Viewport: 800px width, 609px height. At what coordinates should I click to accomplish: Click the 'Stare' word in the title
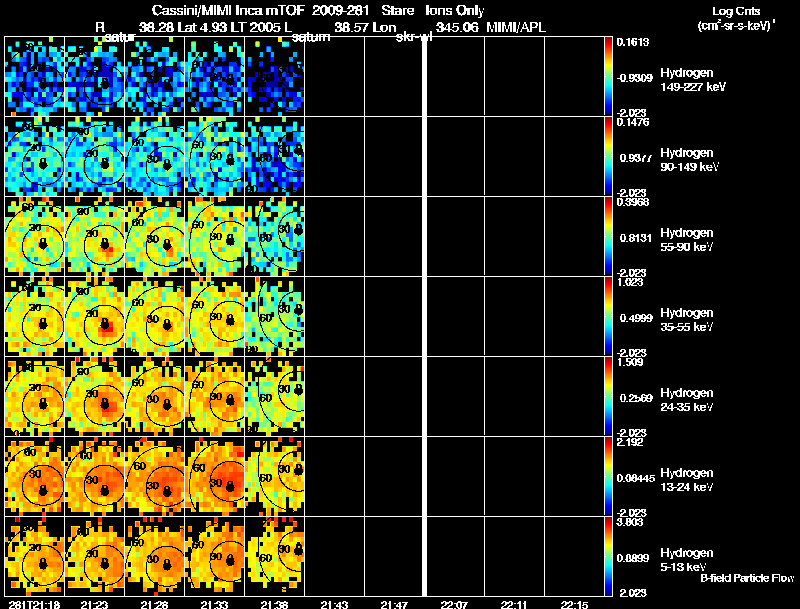pyautogui.click(x=397, y=11)
